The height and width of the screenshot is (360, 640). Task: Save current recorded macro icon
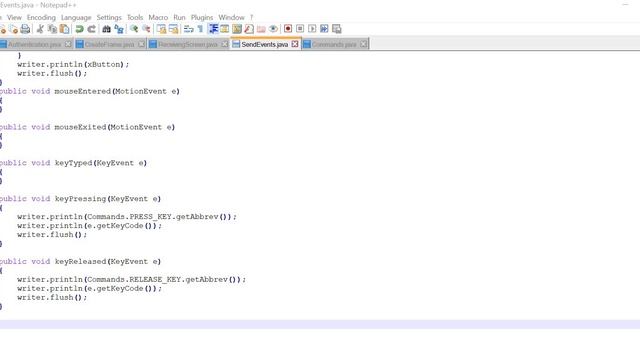337,29
